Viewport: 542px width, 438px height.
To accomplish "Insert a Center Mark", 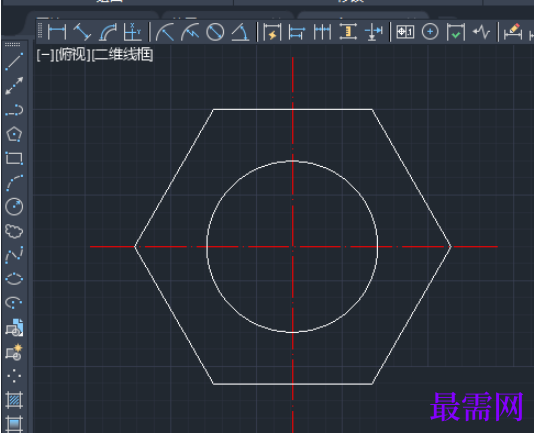I will (430, 32).
